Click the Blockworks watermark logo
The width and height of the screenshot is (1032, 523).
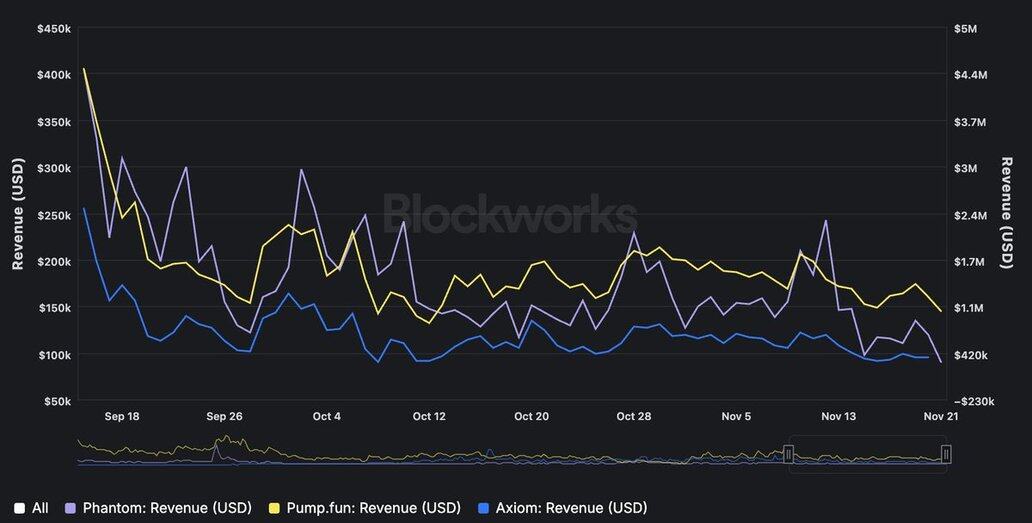(x=510, y=214)
